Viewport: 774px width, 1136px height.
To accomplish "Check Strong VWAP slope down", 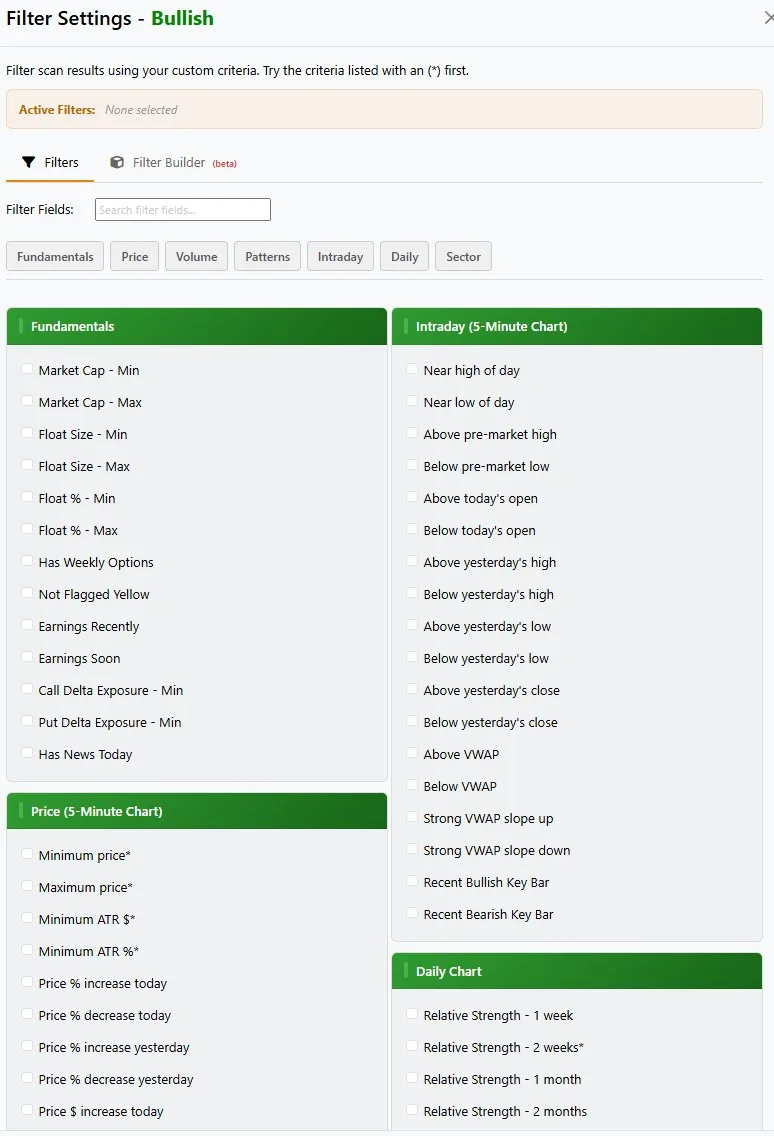I will click(412, 849).
